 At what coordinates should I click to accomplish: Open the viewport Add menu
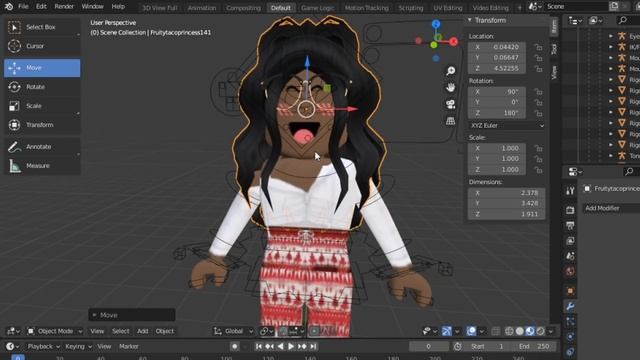(x=142, y=331)
